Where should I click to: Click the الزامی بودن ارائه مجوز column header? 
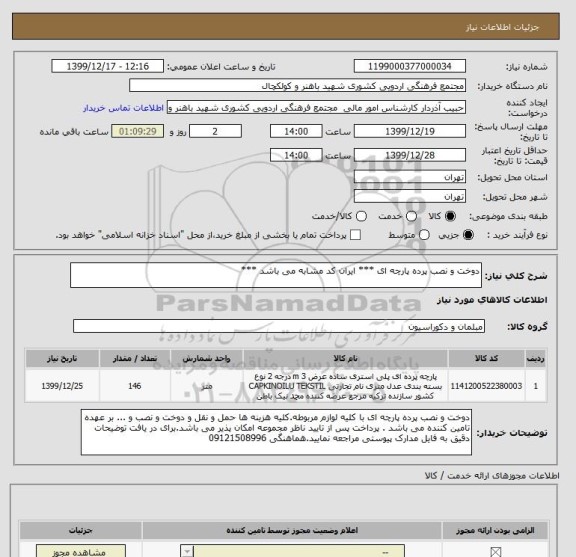[495, 531]
